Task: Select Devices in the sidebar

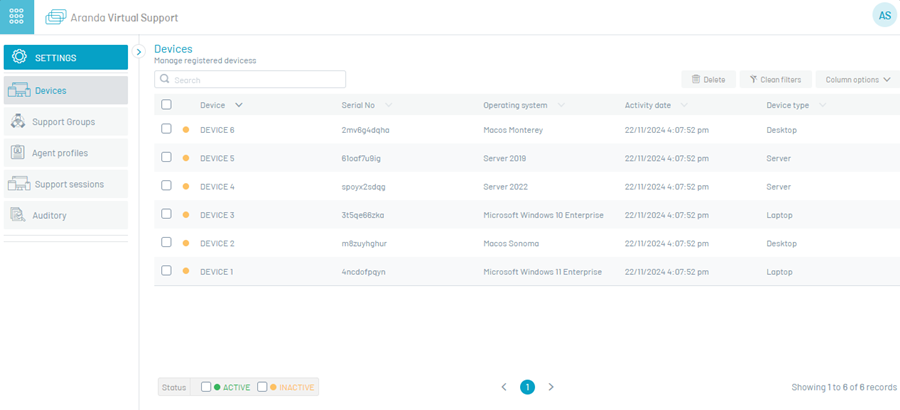Action: pos(65,90)
